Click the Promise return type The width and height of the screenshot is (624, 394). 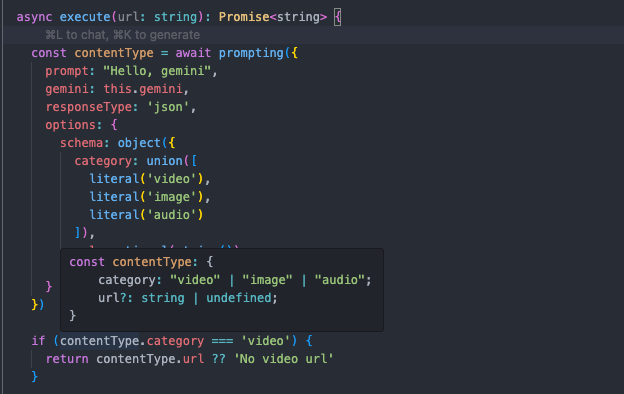coord(244,17)
